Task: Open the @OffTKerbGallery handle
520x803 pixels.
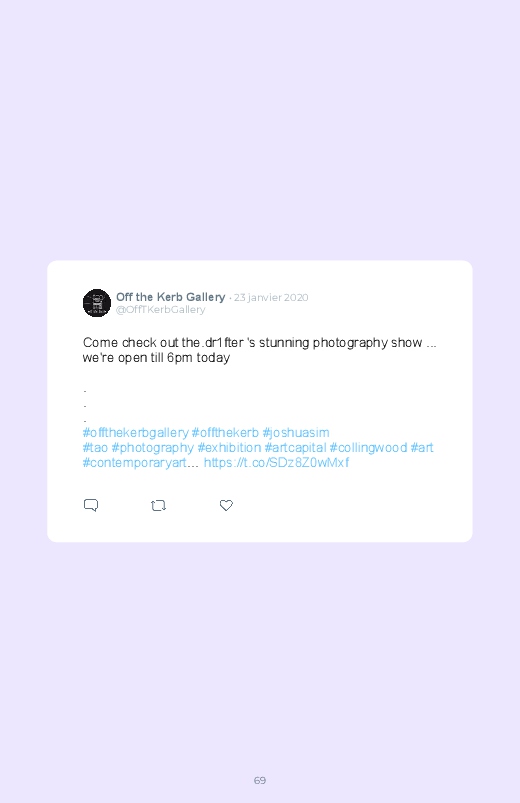Action: tap(160, 309)
